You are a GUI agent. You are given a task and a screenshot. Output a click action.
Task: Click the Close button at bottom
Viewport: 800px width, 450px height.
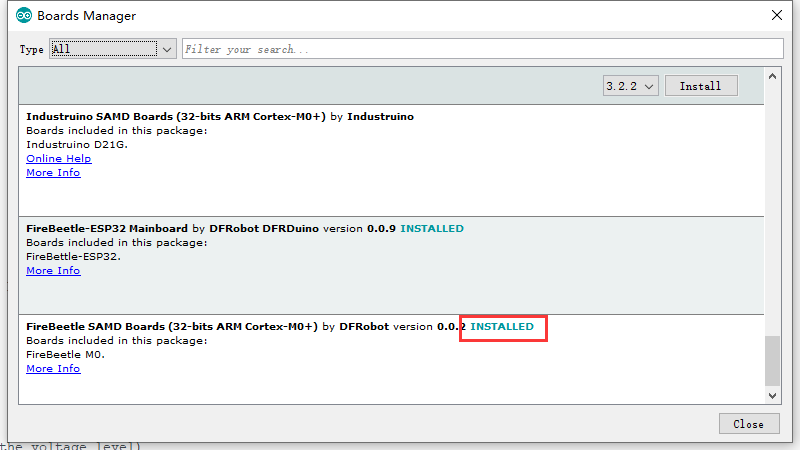click(x=749, y=424)
